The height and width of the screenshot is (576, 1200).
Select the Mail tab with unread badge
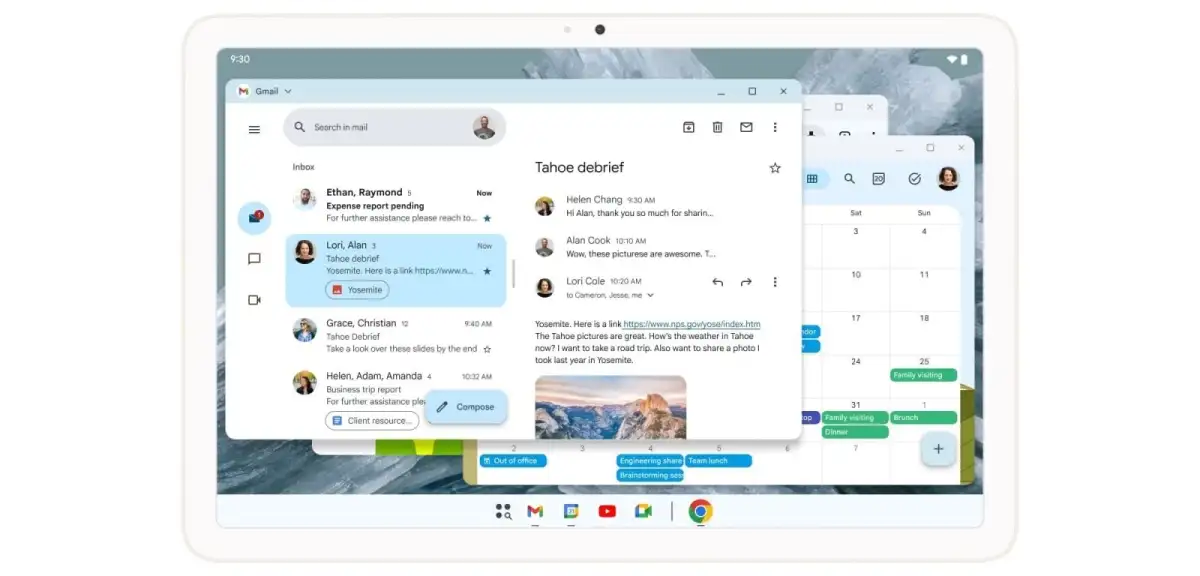[x=254, y=217]
